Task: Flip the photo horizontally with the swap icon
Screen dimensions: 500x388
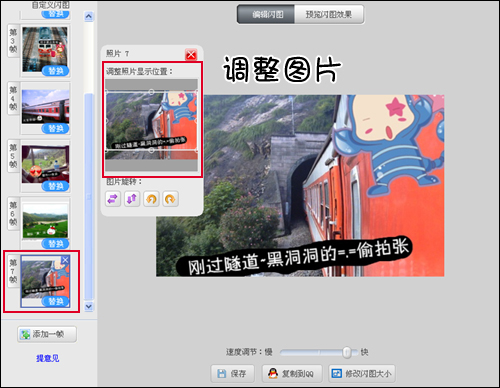Action: pos(113,199)
